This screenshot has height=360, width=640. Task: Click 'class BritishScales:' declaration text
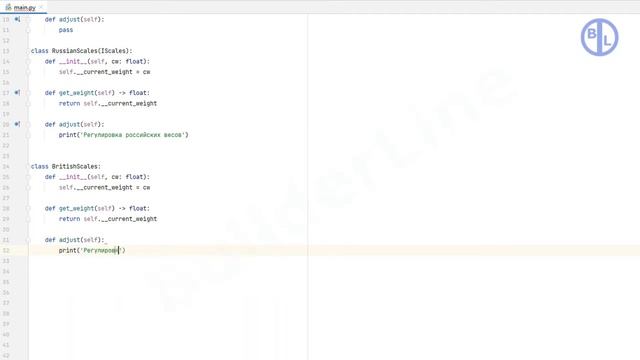pyautogui.click(x=66, y=166)
